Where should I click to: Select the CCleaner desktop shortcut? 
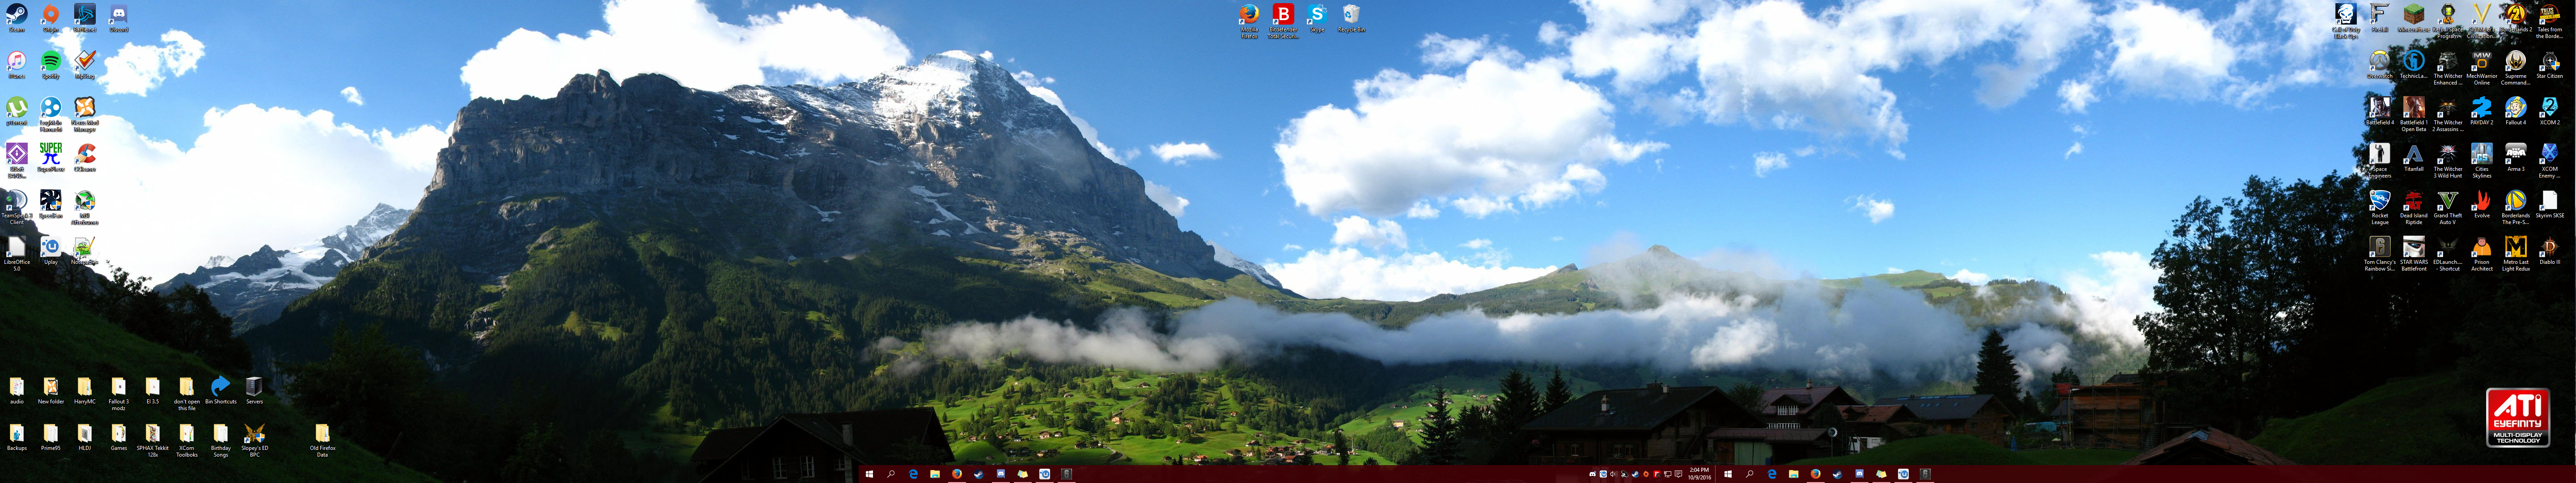click(x=85, y=156)
